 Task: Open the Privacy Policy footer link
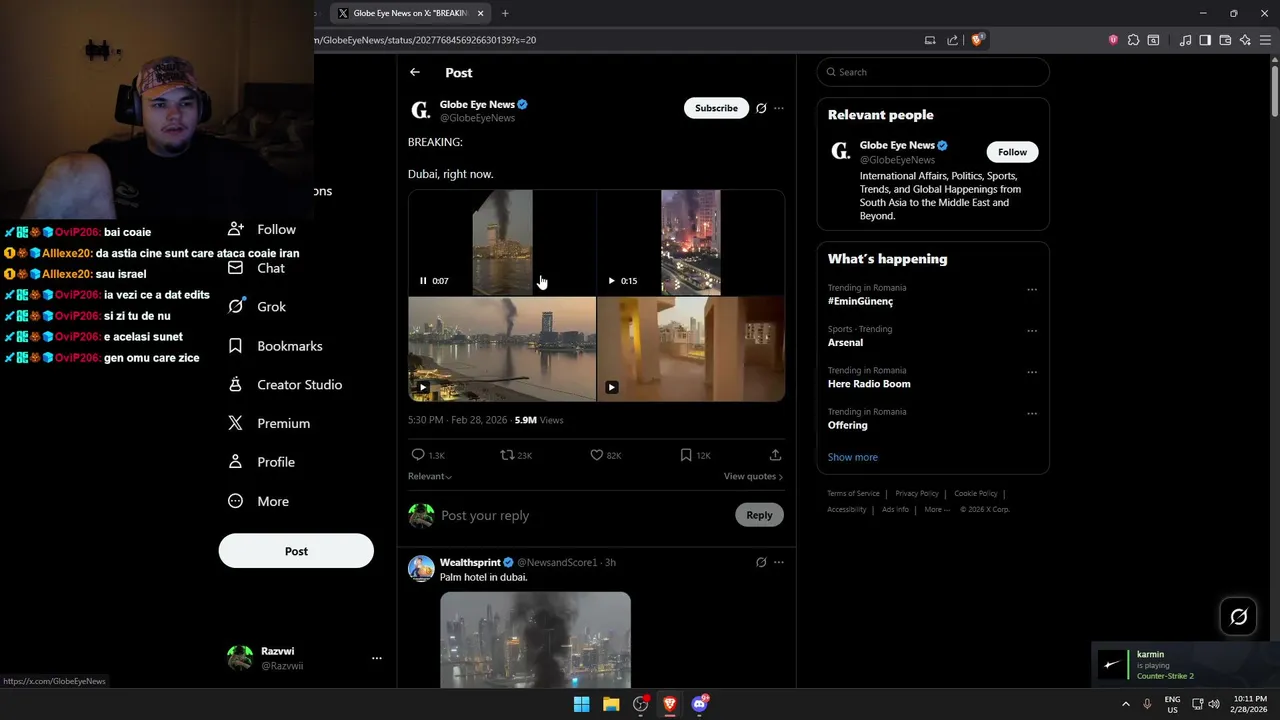coord(917,493)
